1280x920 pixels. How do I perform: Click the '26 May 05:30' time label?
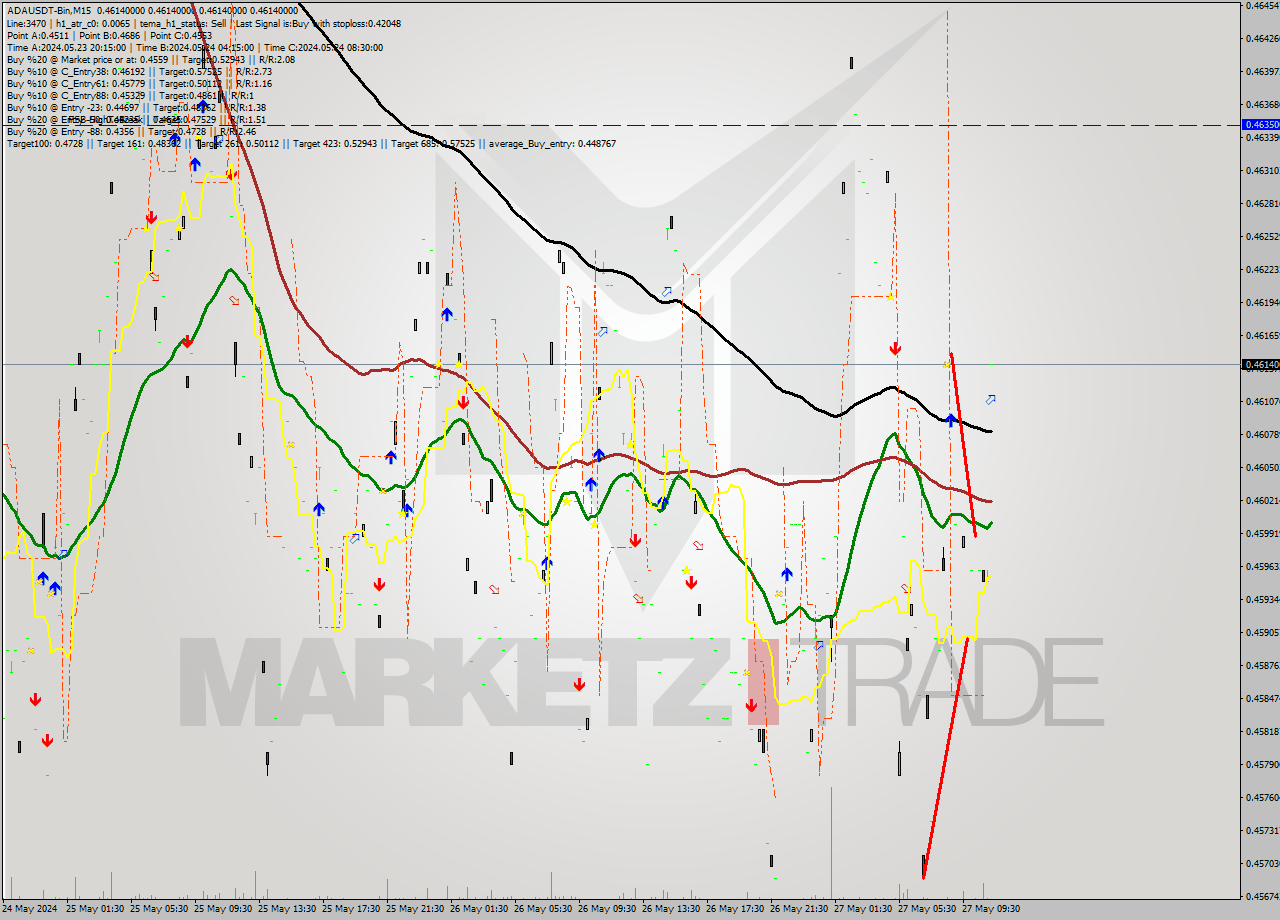[542, 909]
